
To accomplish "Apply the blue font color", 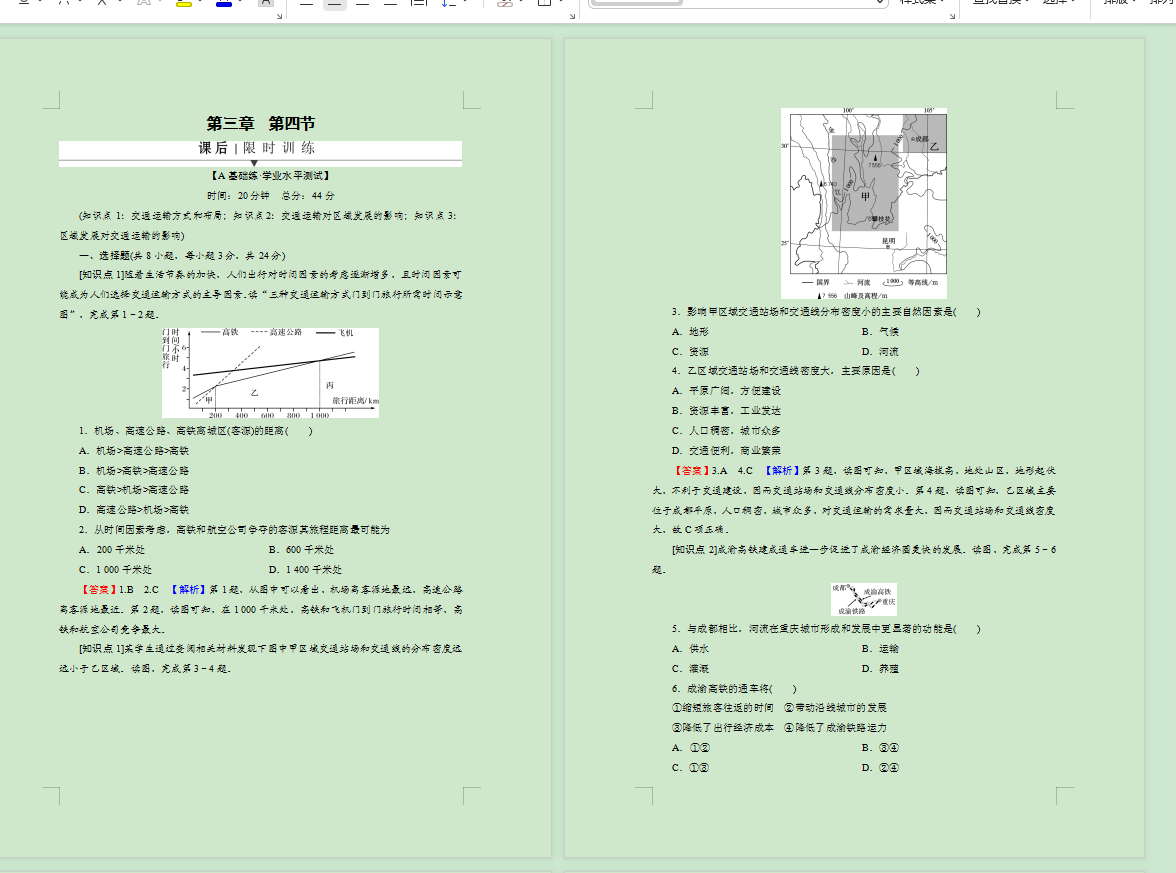I will [x=224, y=4].
